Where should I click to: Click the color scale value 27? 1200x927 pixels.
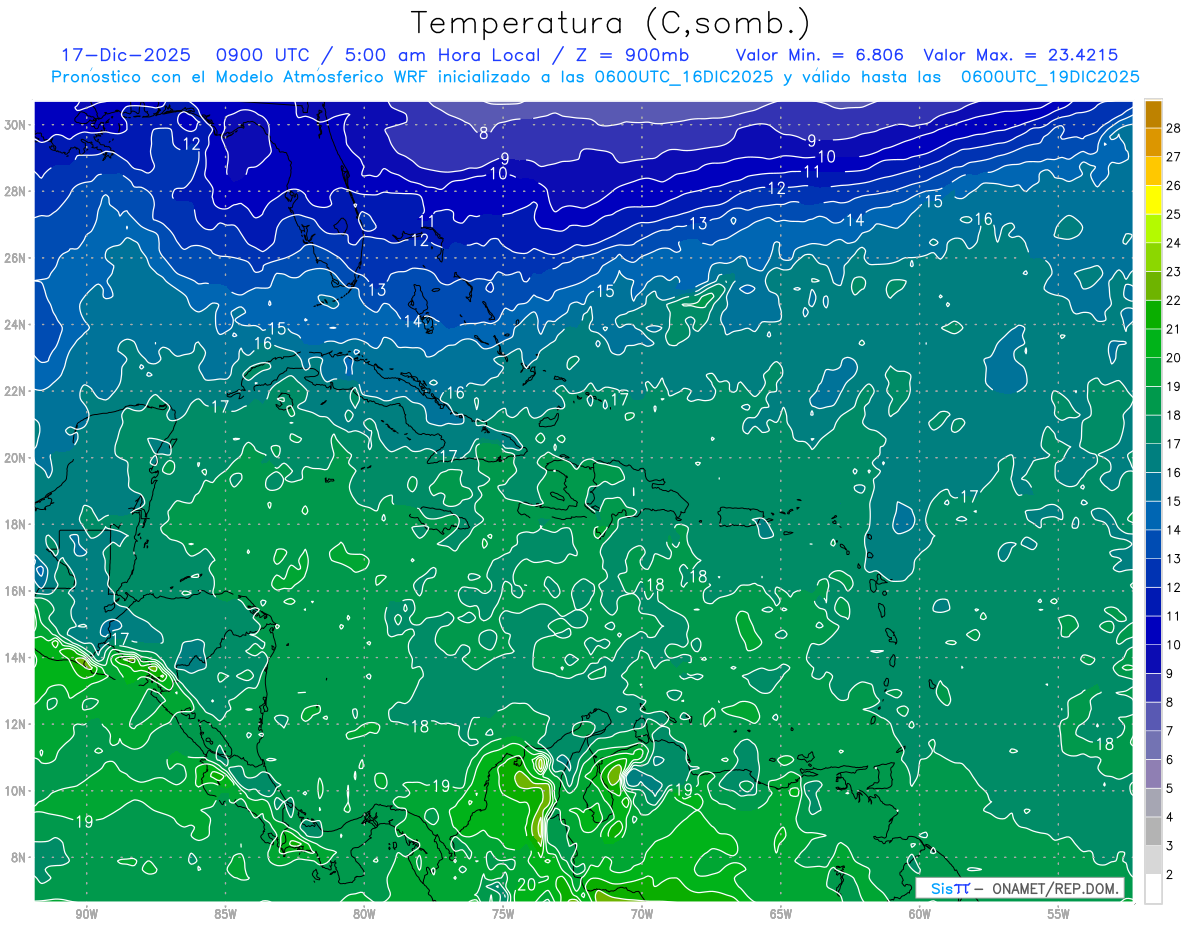coord(1174,156)
